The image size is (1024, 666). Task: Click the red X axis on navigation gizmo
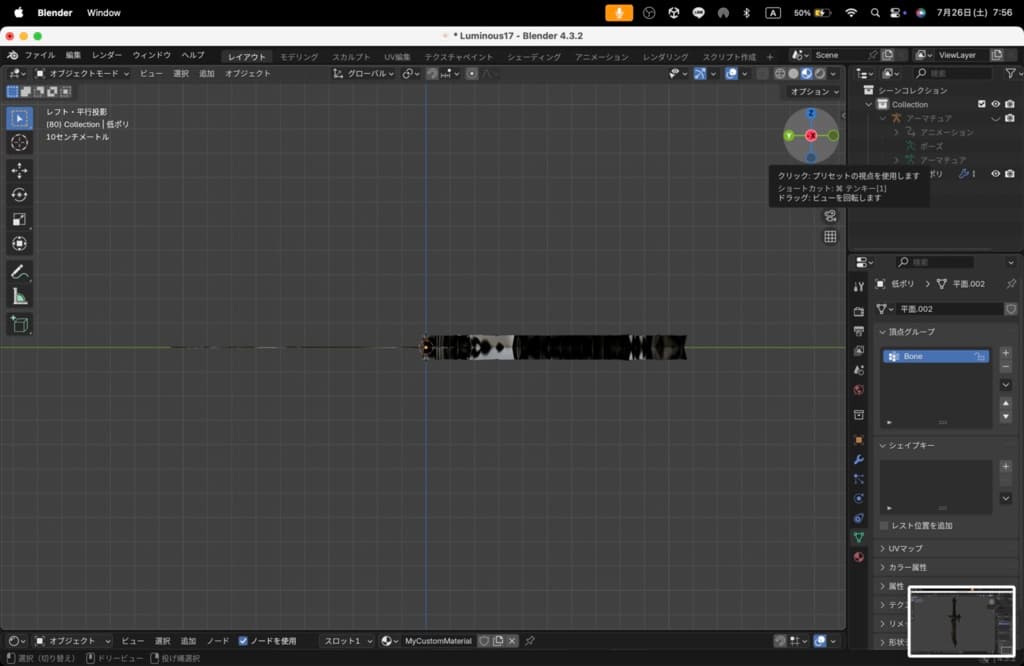tap(811, 135)
